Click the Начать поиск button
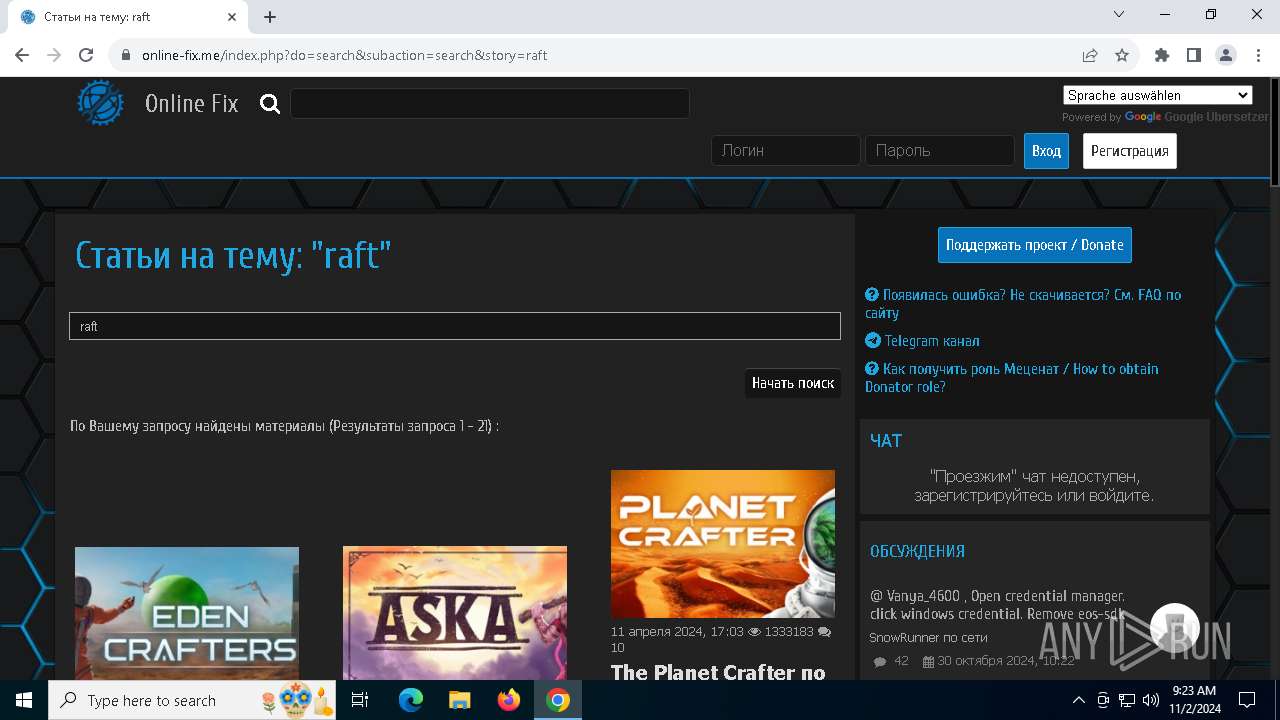The height and width of the screenshot is (720, 1280). 793,383
